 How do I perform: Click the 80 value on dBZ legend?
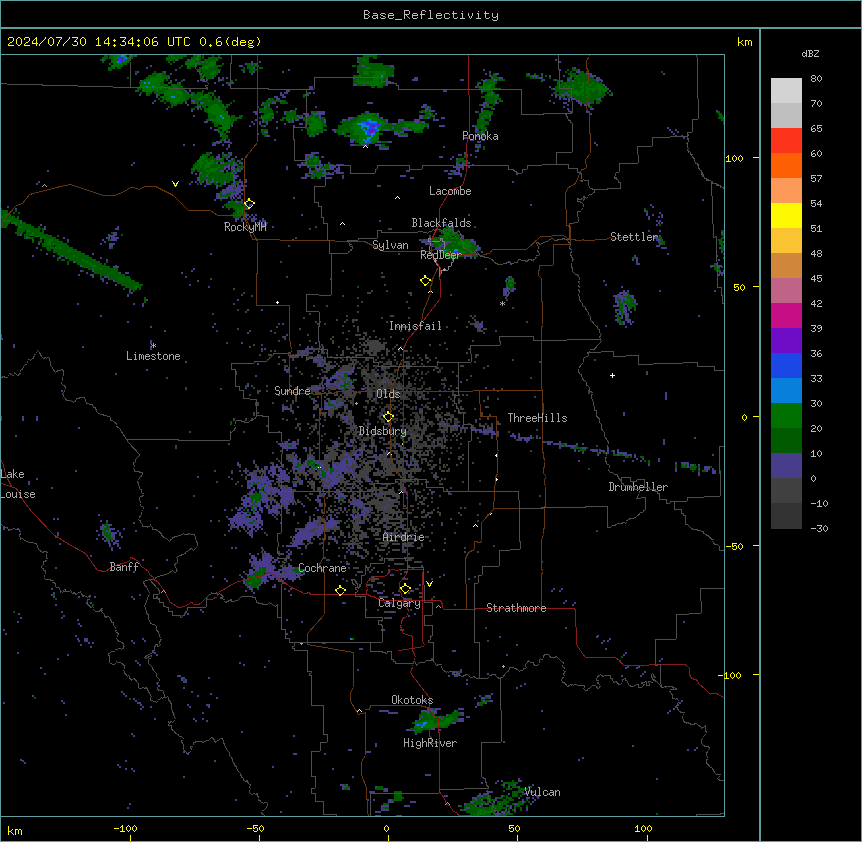[816, 79]
